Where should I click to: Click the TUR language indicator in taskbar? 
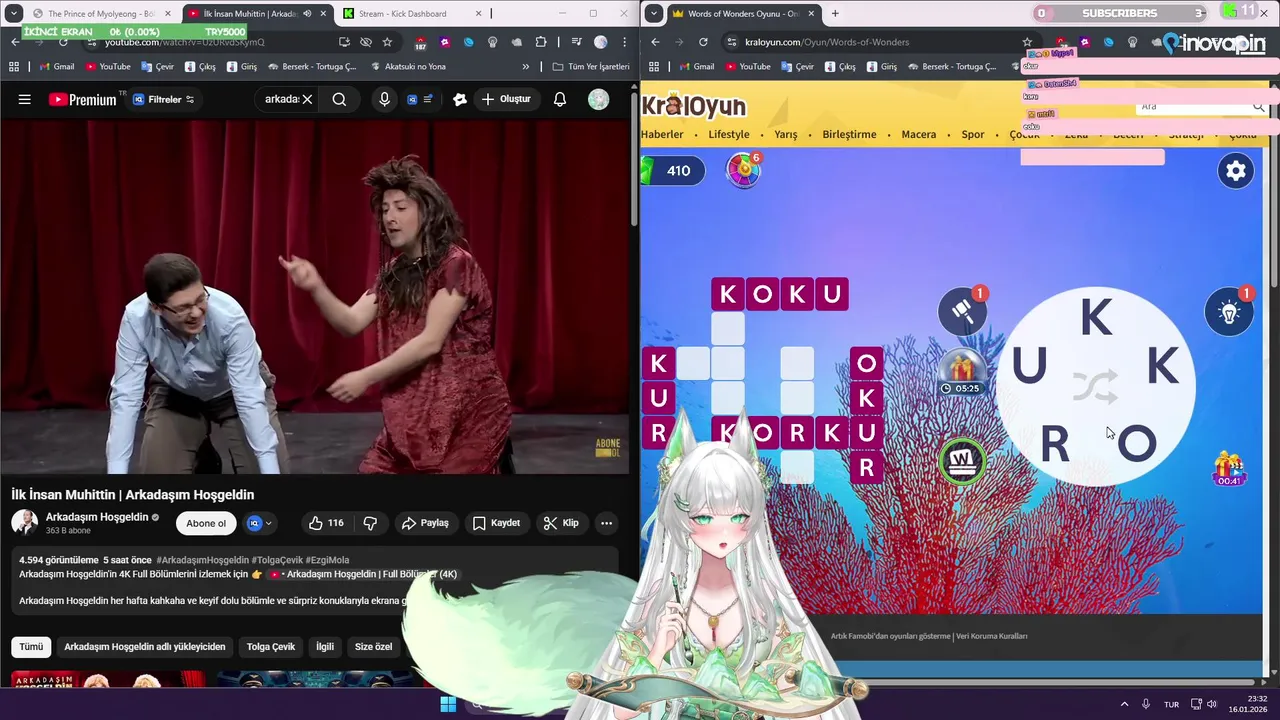pyautogui.click(x=1171, y=704)
